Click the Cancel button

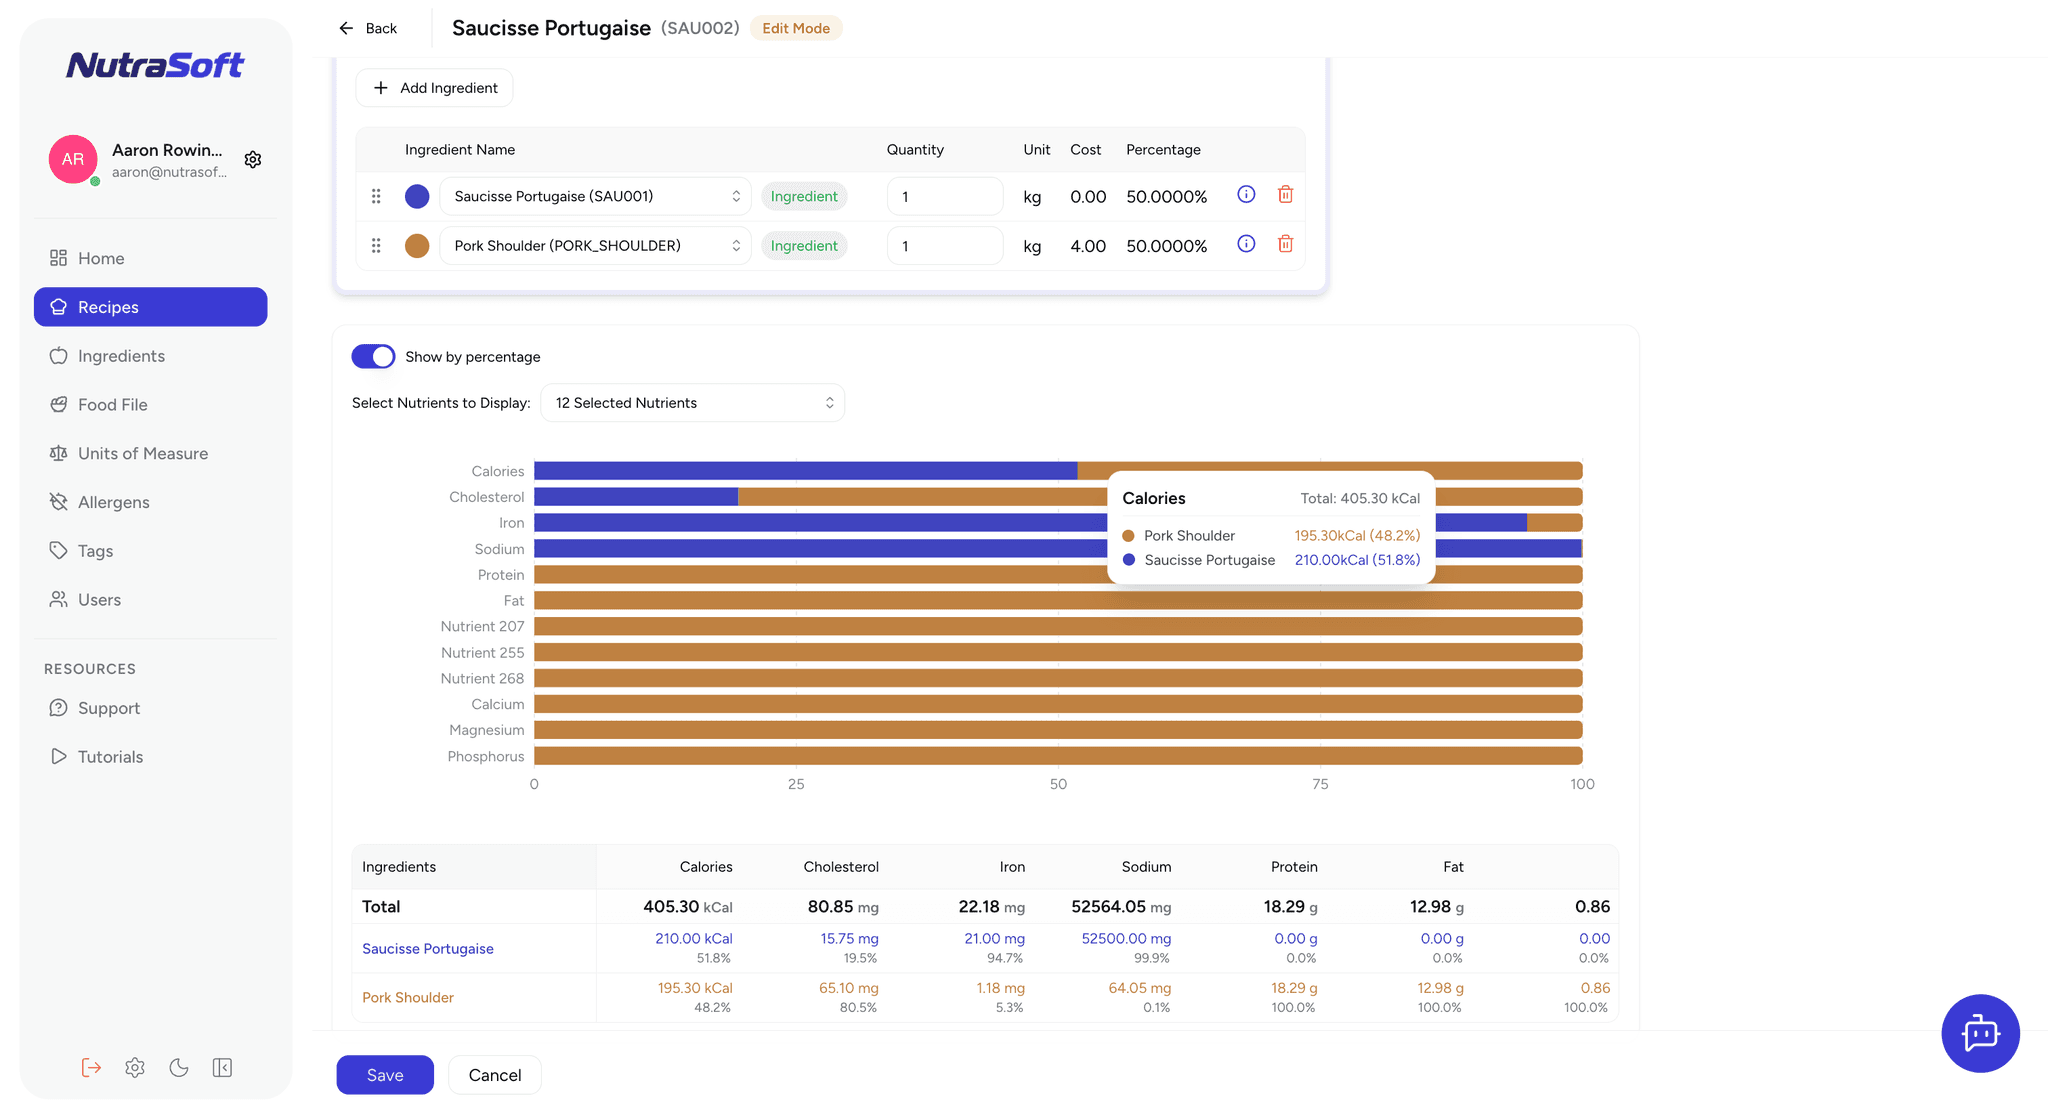495,1075
